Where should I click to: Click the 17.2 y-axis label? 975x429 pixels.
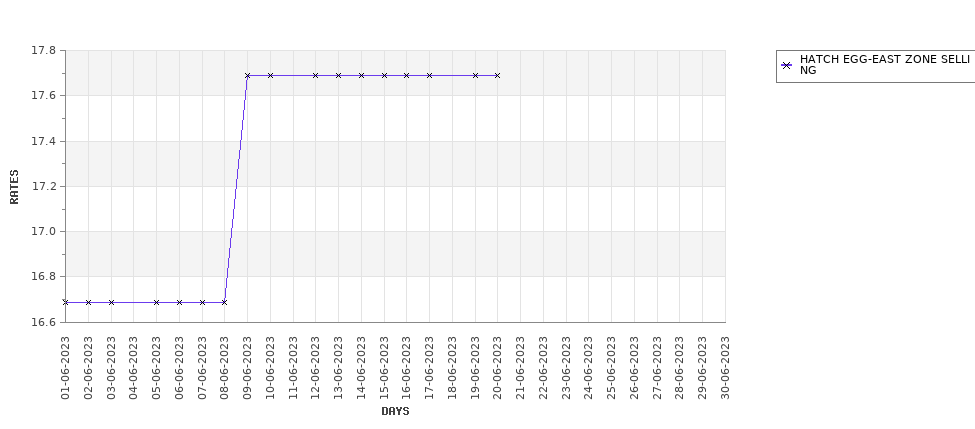point(43,187)
